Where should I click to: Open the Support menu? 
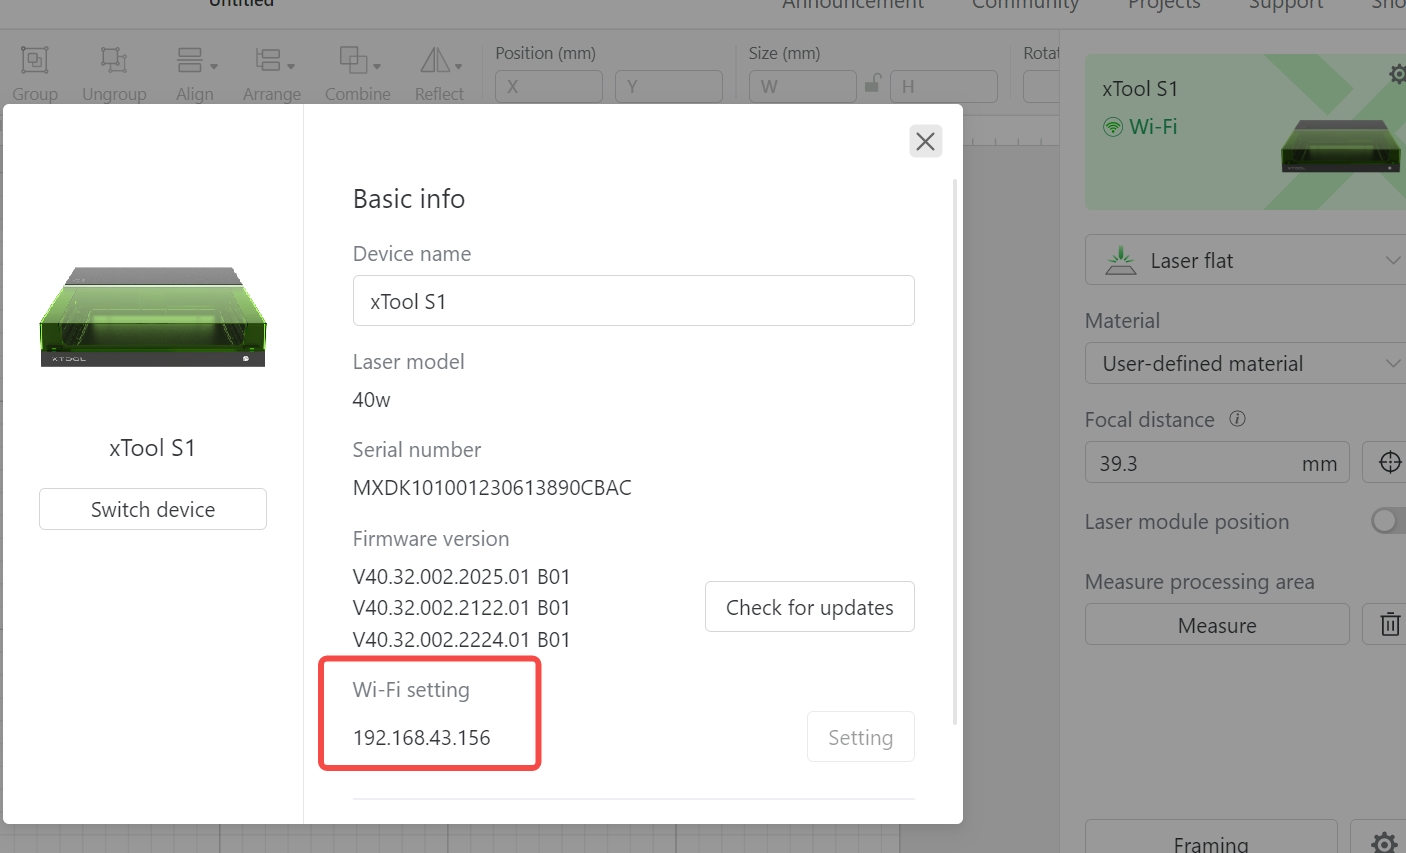coord(1286,4)
